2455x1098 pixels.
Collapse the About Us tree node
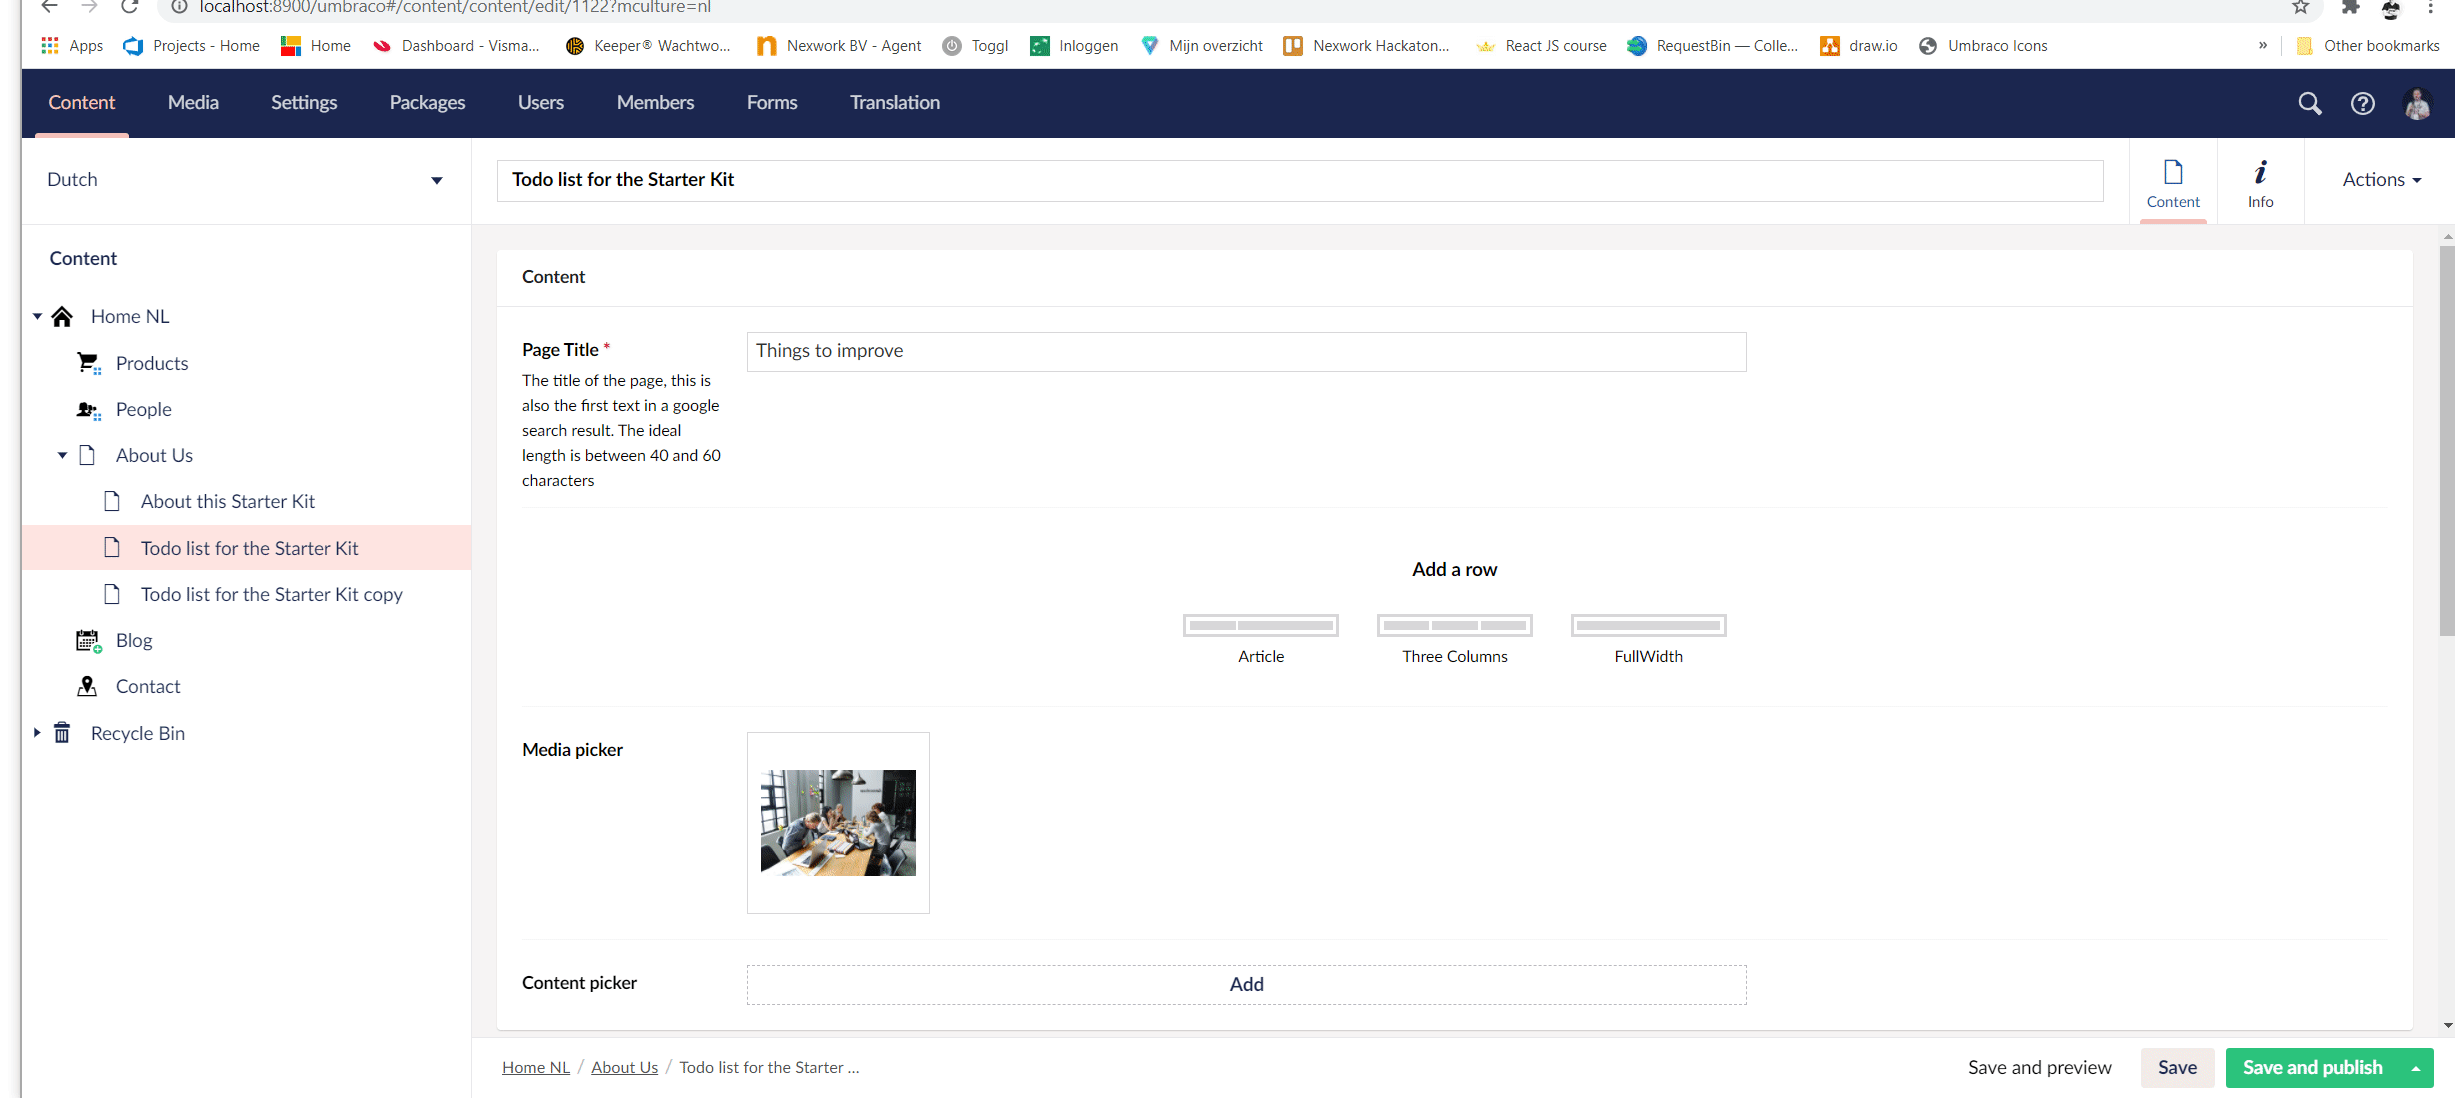click(x=62, y=455)
